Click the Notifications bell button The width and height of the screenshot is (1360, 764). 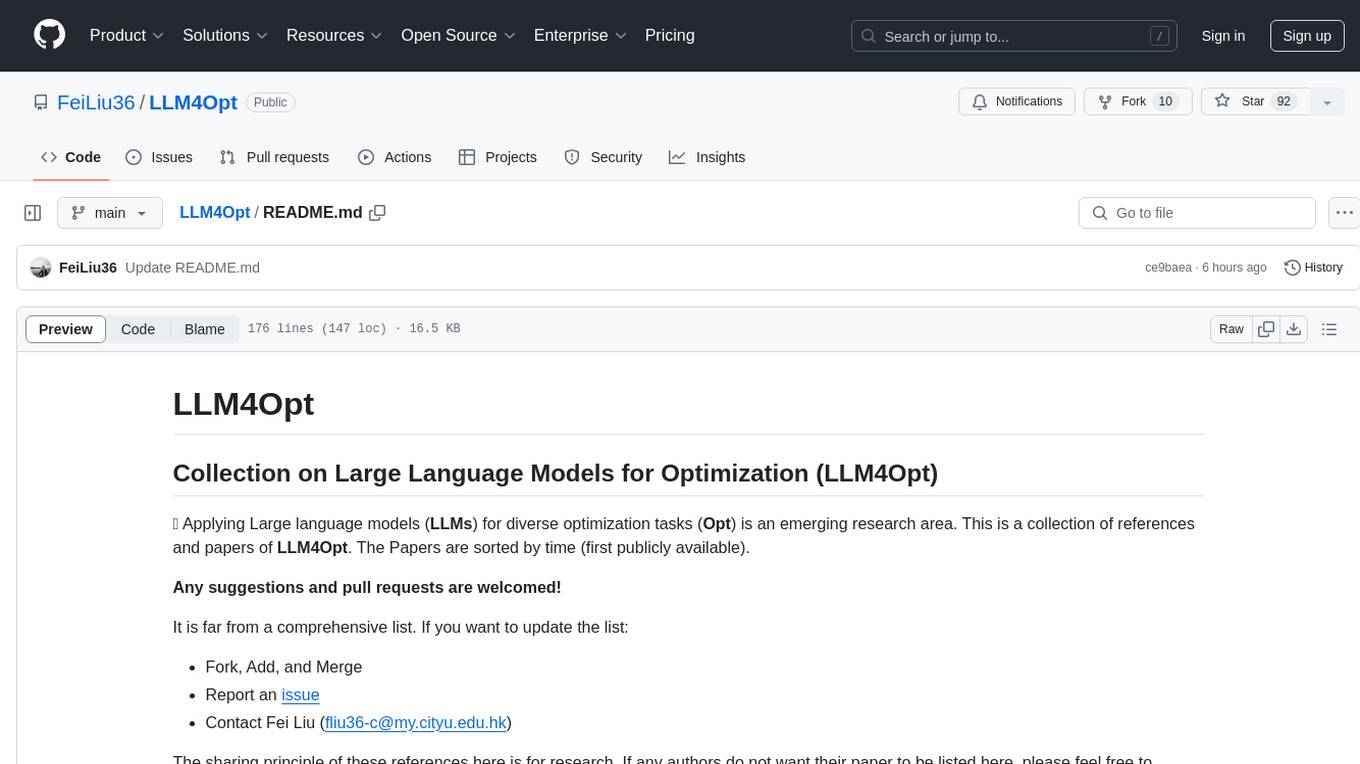pos(1017,102)
